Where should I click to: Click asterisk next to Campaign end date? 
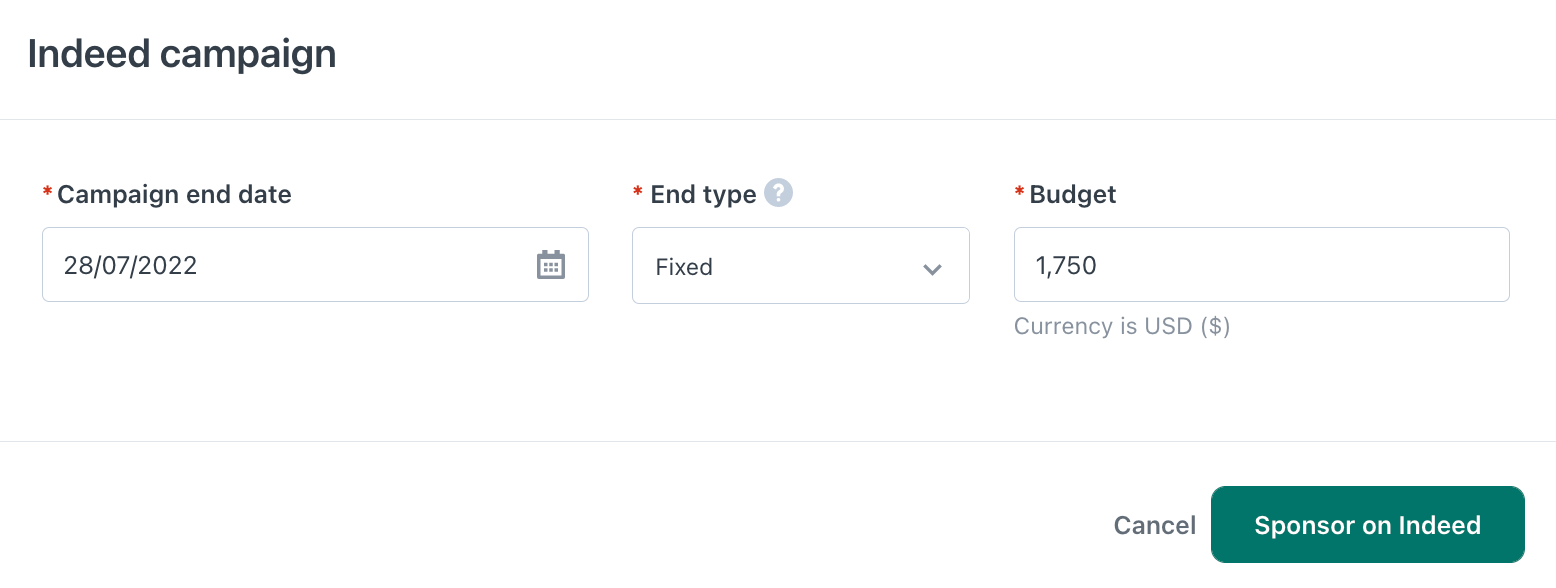tap(47, 192)
